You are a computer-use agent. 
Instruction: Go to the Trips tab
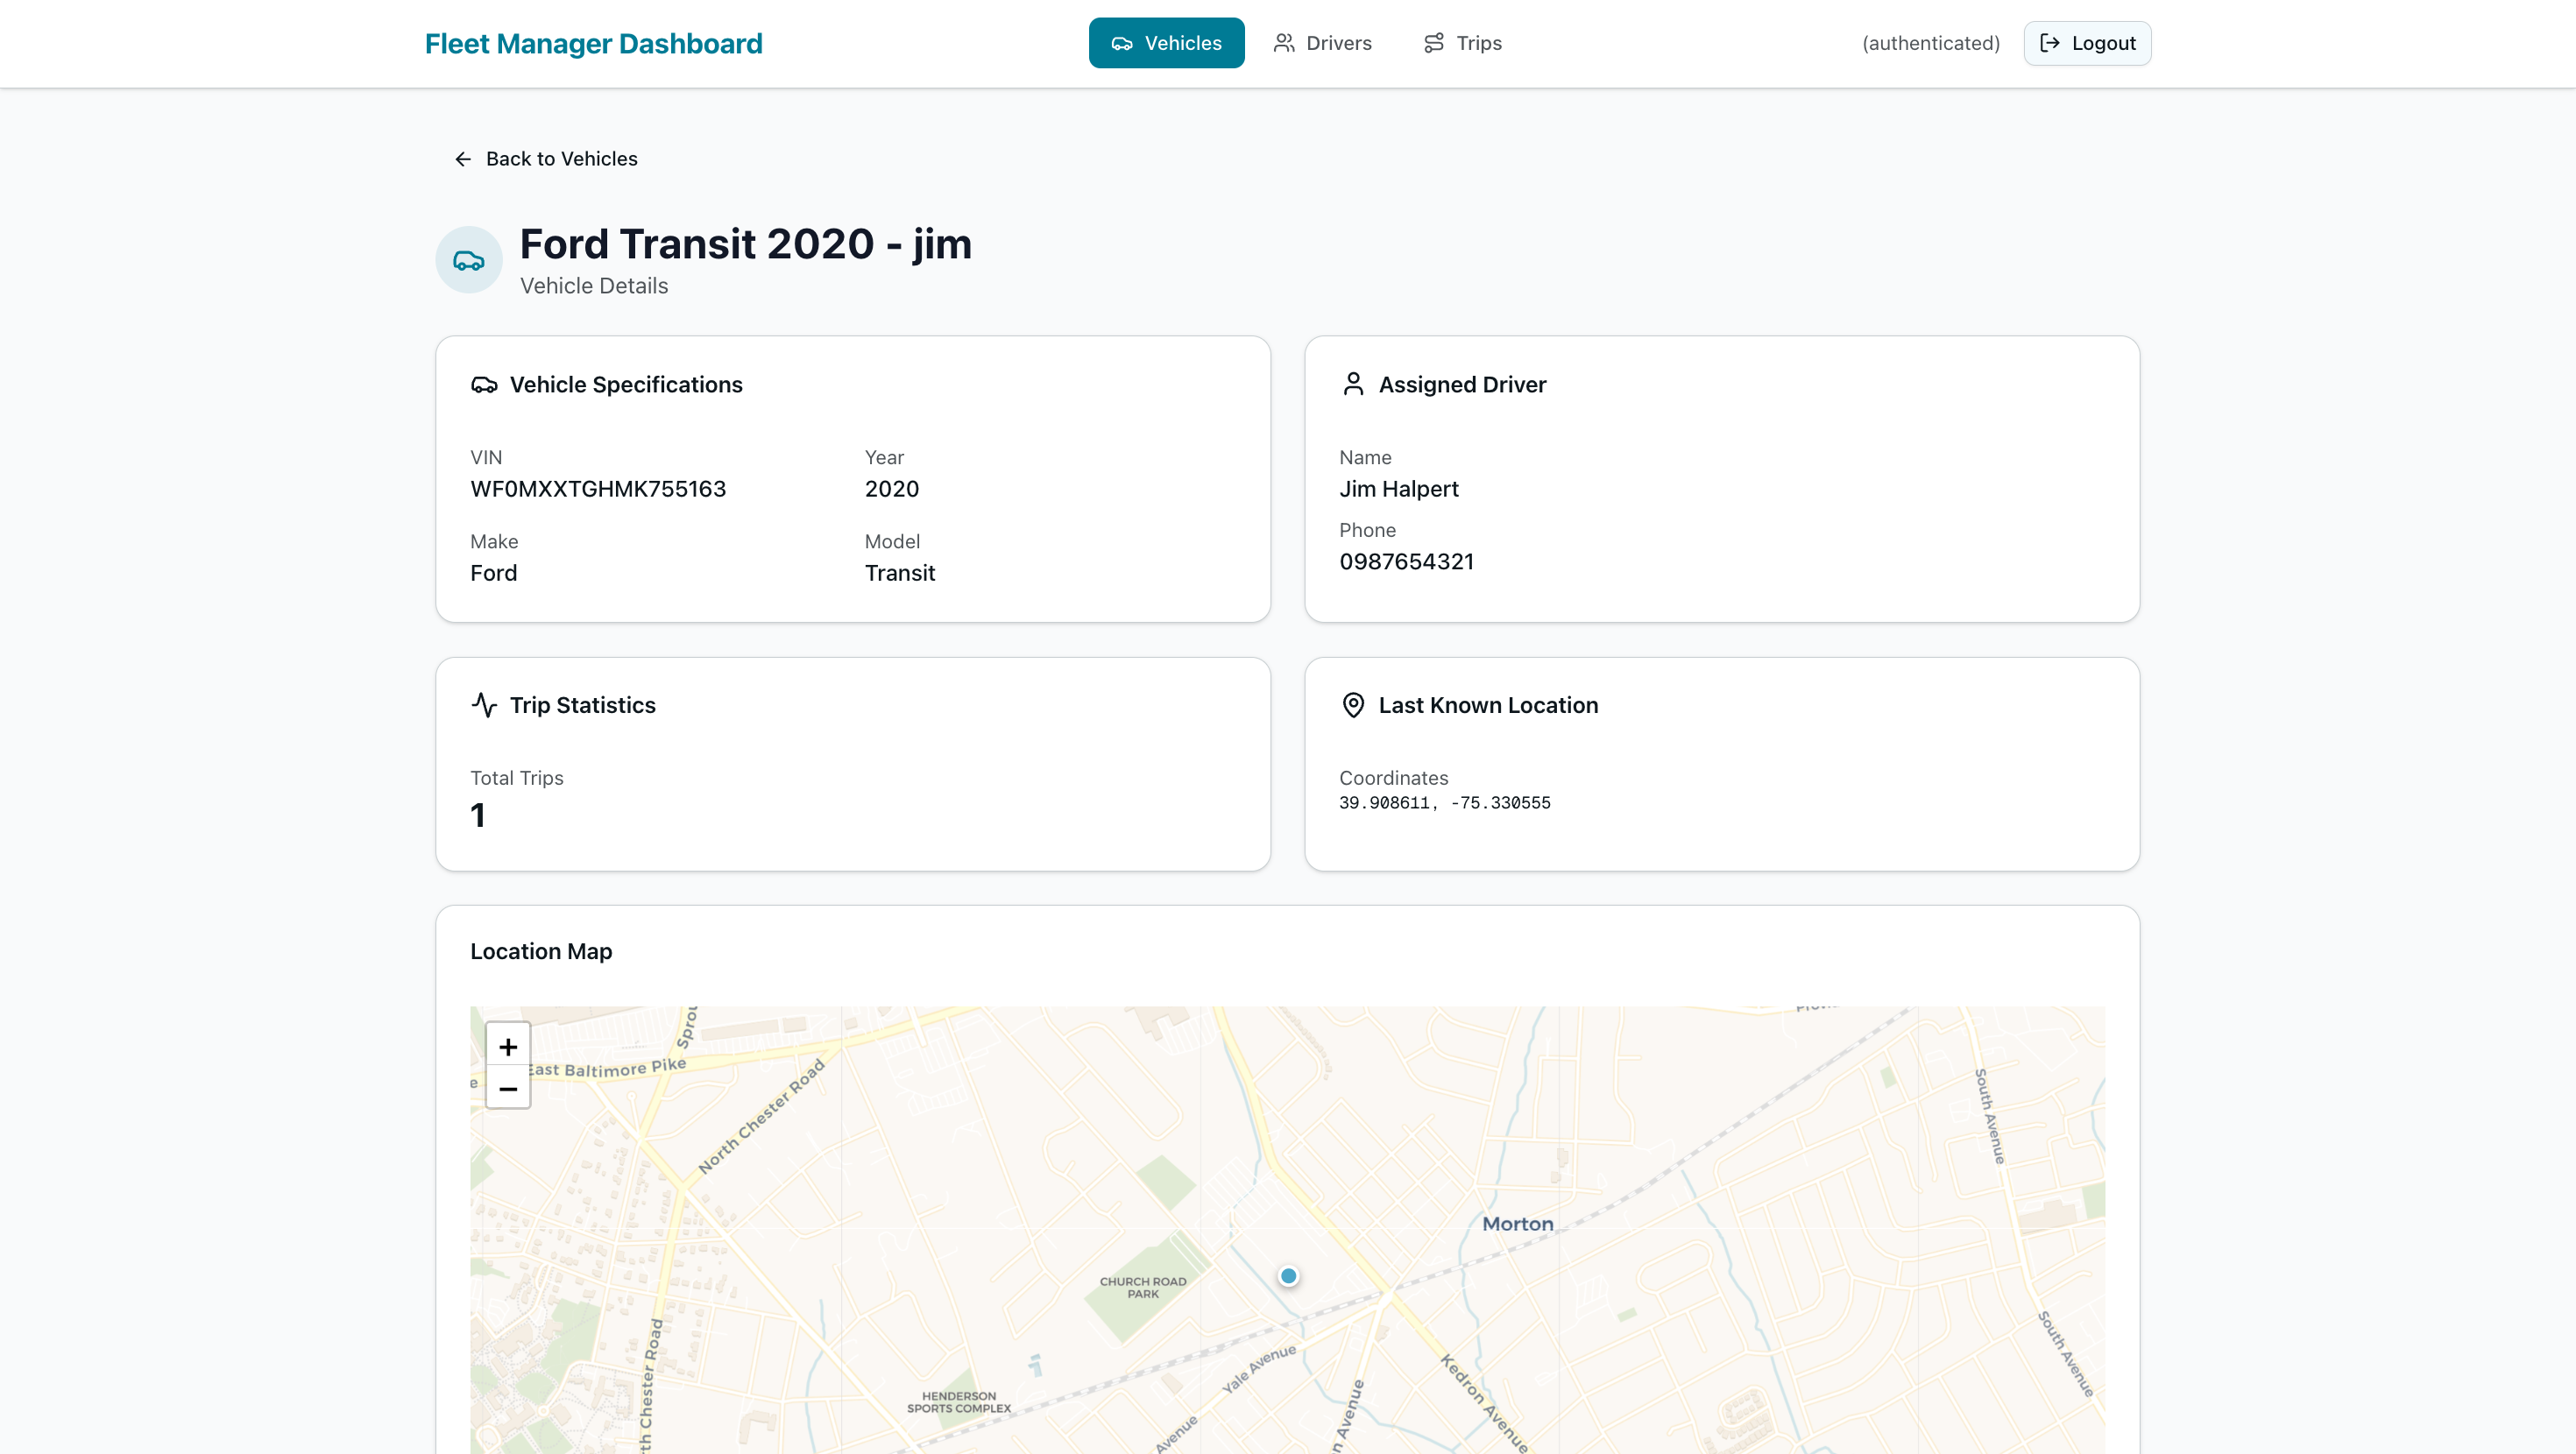[1462, 43]
